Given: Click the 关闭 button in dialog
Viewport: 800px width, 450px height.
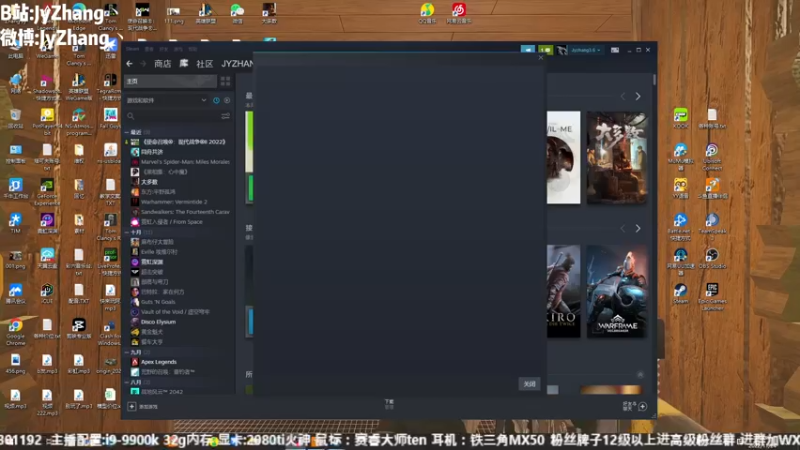Looking at the screenshot, I should coord(530,384).
